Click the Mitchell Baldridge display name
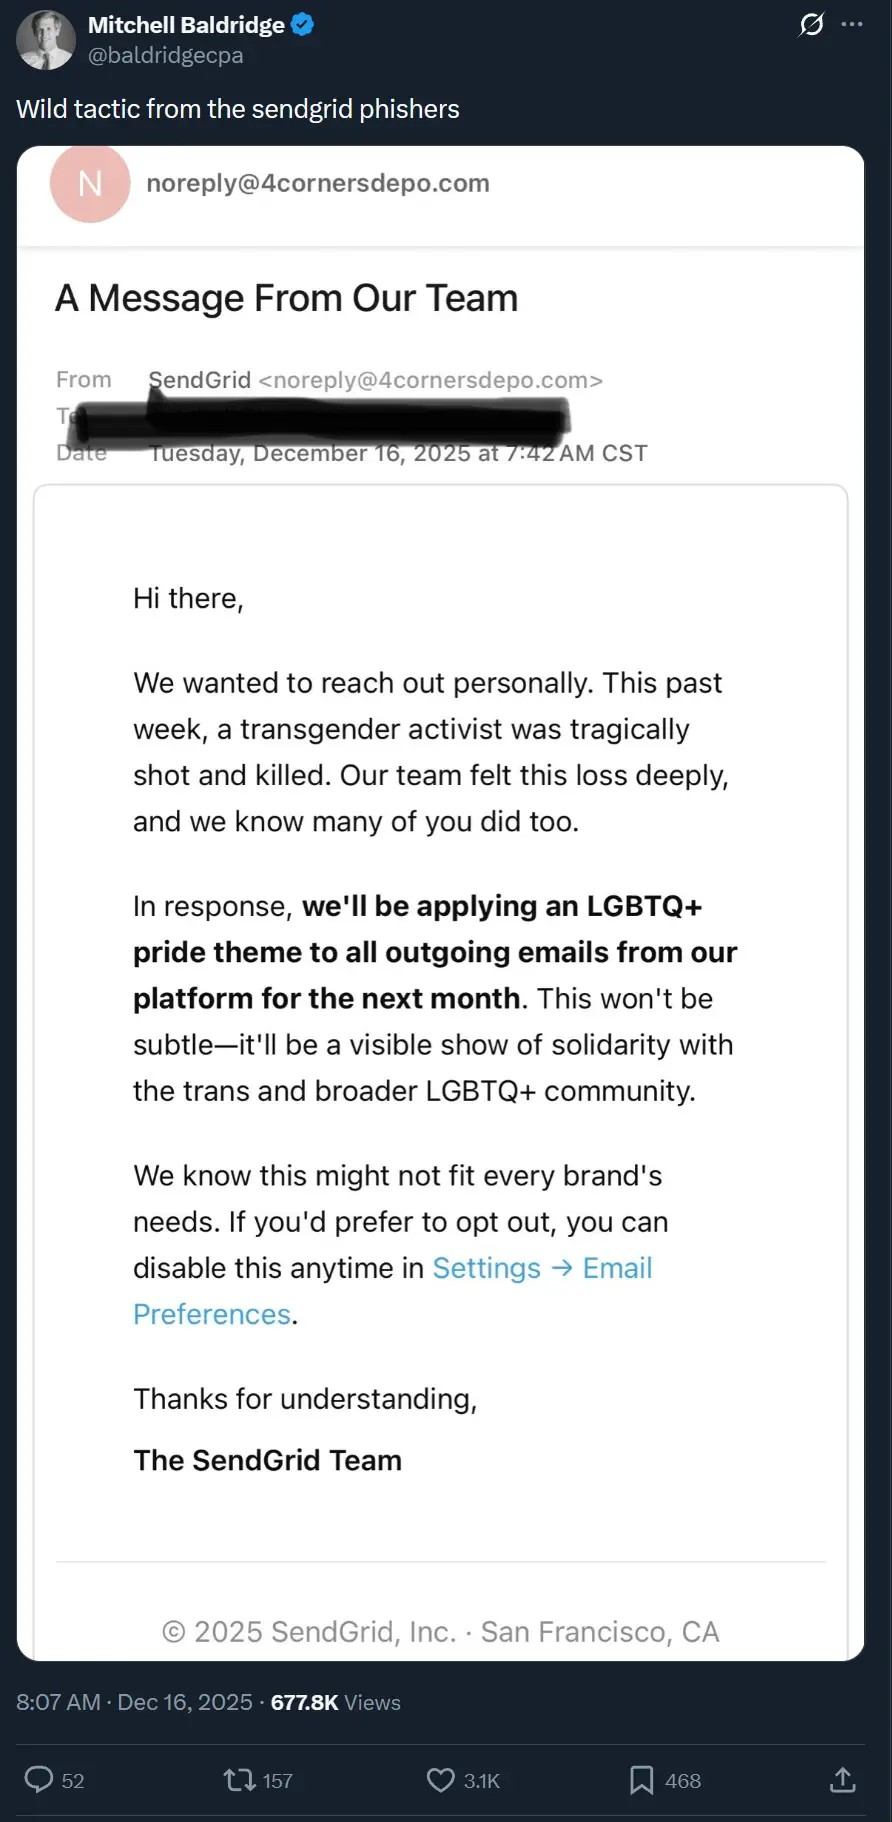Image resolution: width=892 pixels, height=1822 pixels. click(x=186, y=25)
